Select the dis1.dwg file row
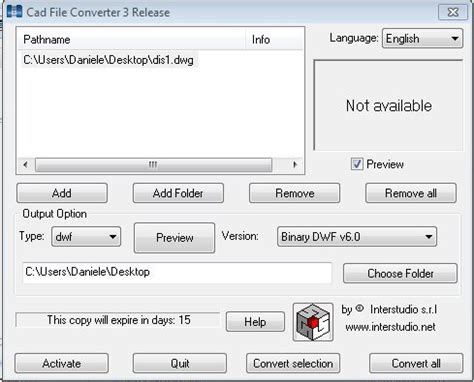The width and height of the screenshot is (474, 382). [x=109, y=60]
